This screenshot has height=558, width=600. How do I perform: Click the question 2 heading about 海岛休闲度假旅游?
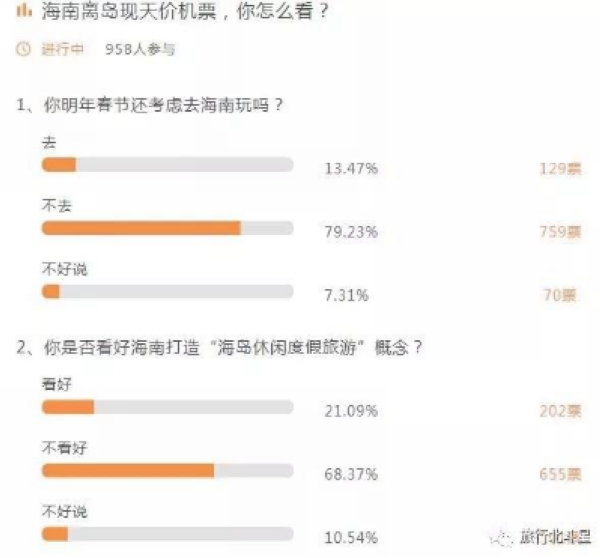[x=220, y=348]
